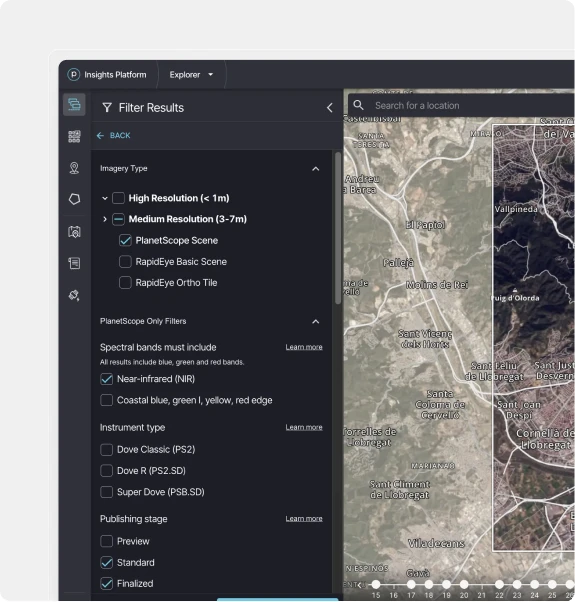Open Learn more for Instrument type
Viewport: 575px width, 602px height.
pyautogui.click(x=304, y=427)
